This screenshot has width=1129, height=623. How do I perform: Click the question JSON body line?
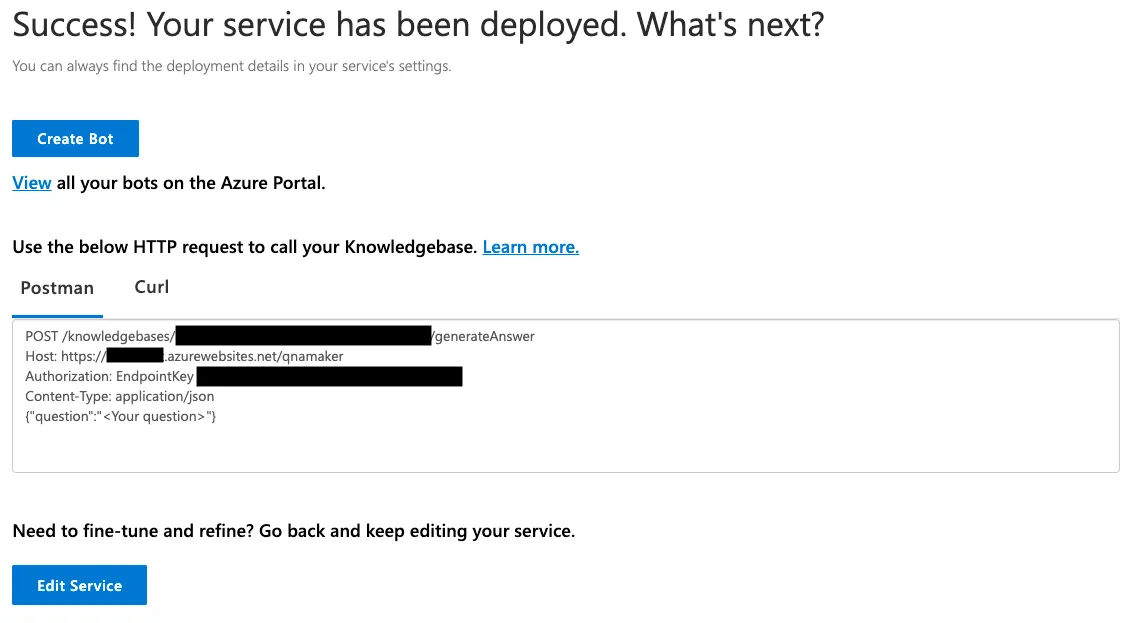(x=121, y=416)
